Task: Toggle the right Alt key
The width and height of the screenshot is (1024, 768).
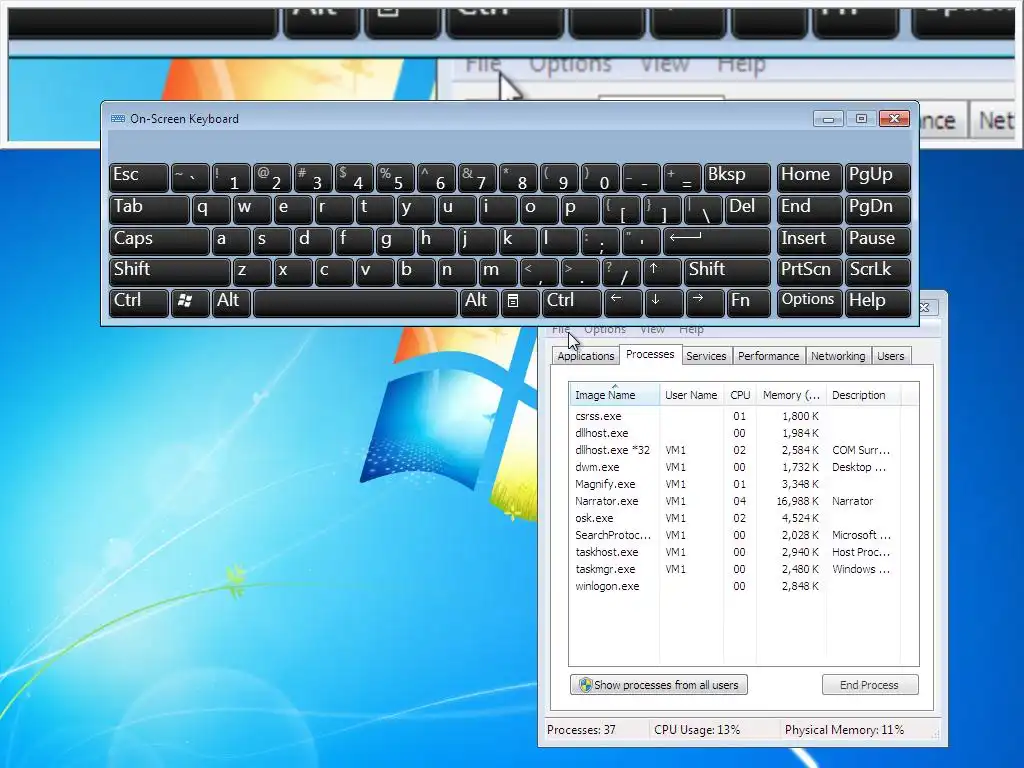Action: (x=478, y=302)
